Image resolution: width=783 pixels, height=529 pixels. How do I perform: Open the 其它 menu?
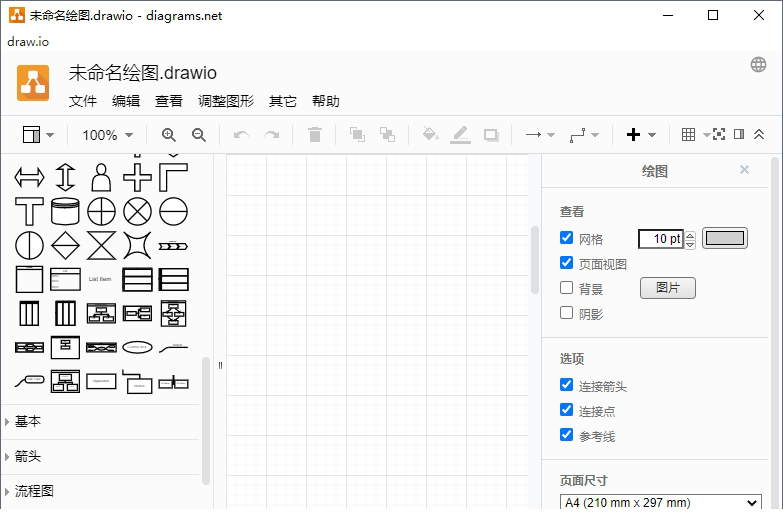click(283, 101)
